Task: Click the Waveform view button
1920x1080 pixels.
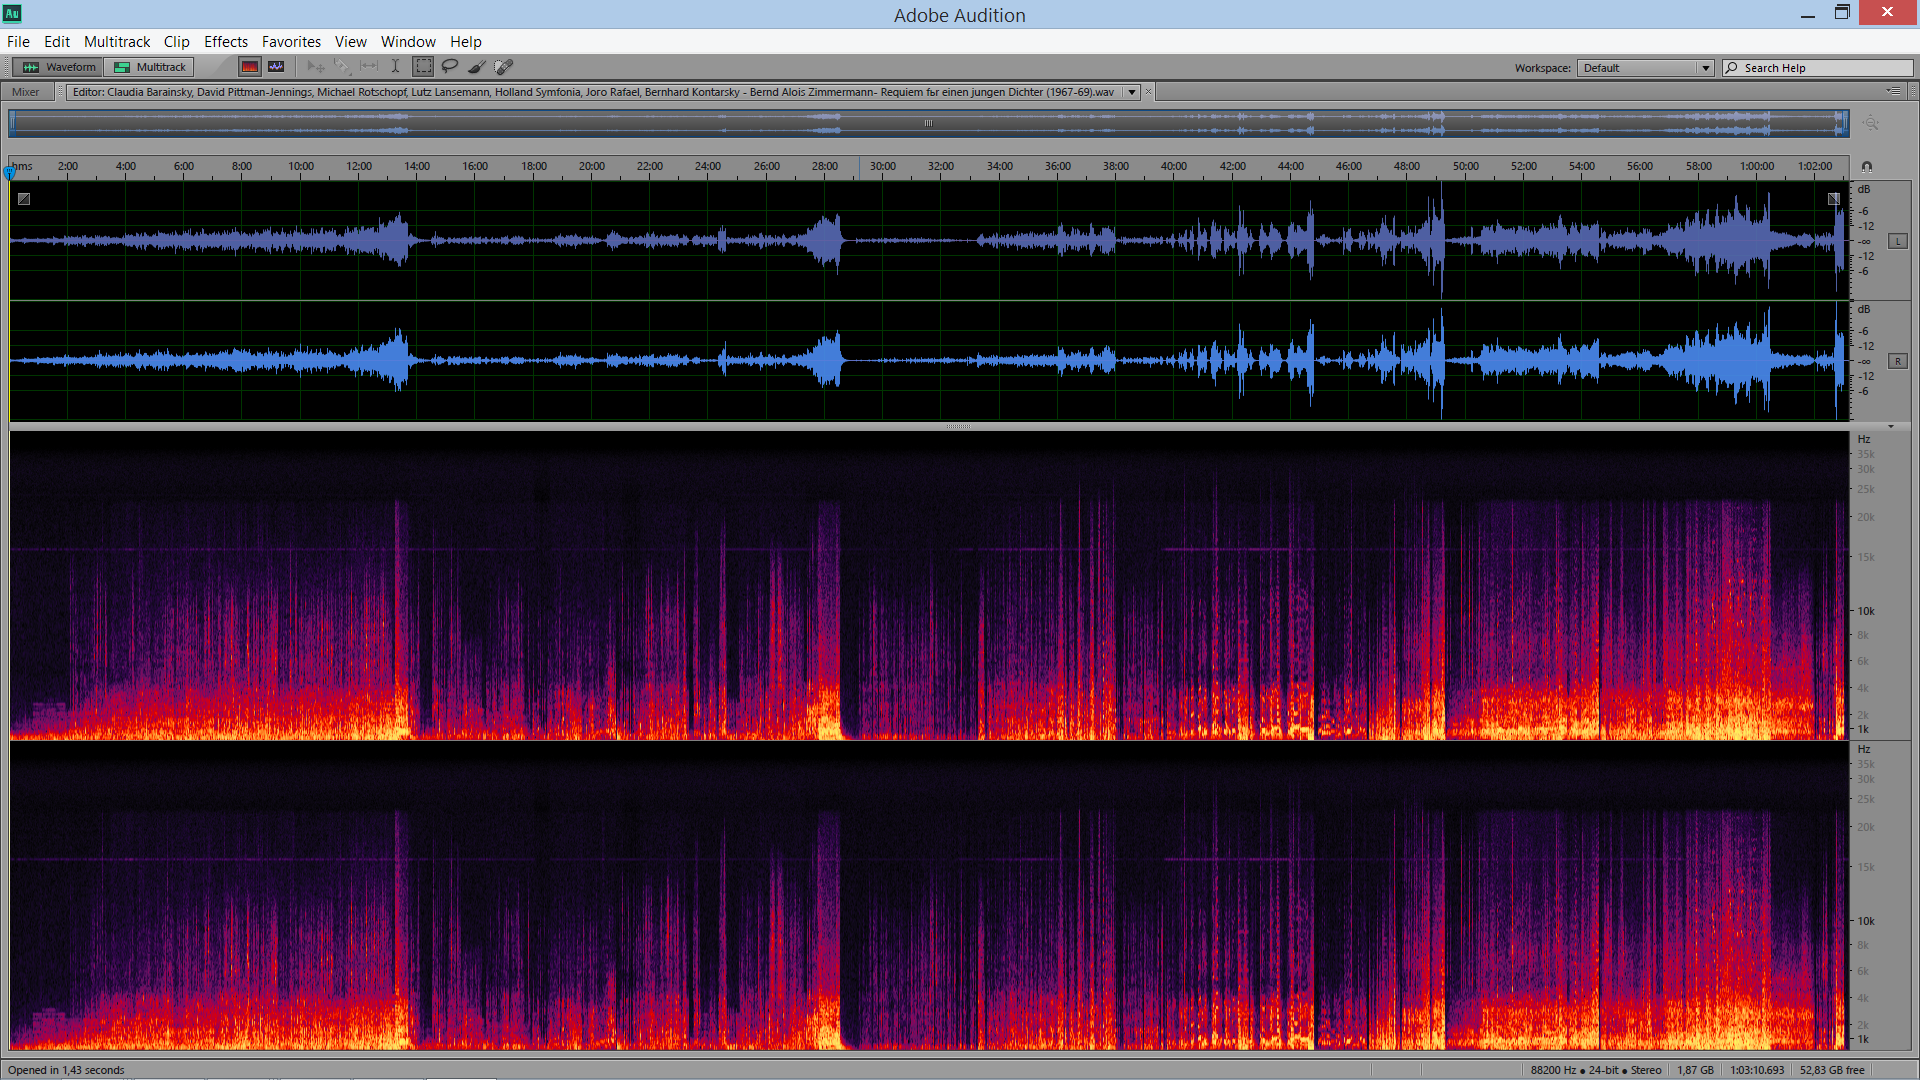Action: coord(60,67)
